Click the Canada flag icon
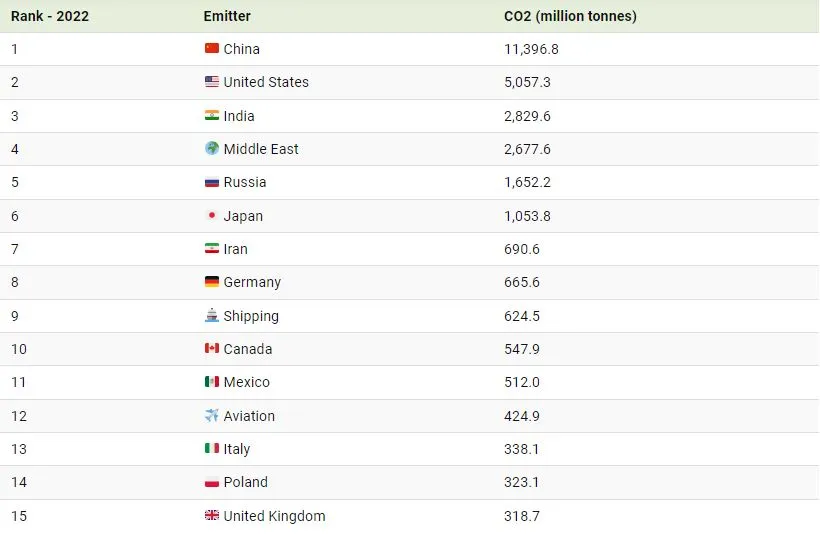820x539 pixels. click(211, 348)
